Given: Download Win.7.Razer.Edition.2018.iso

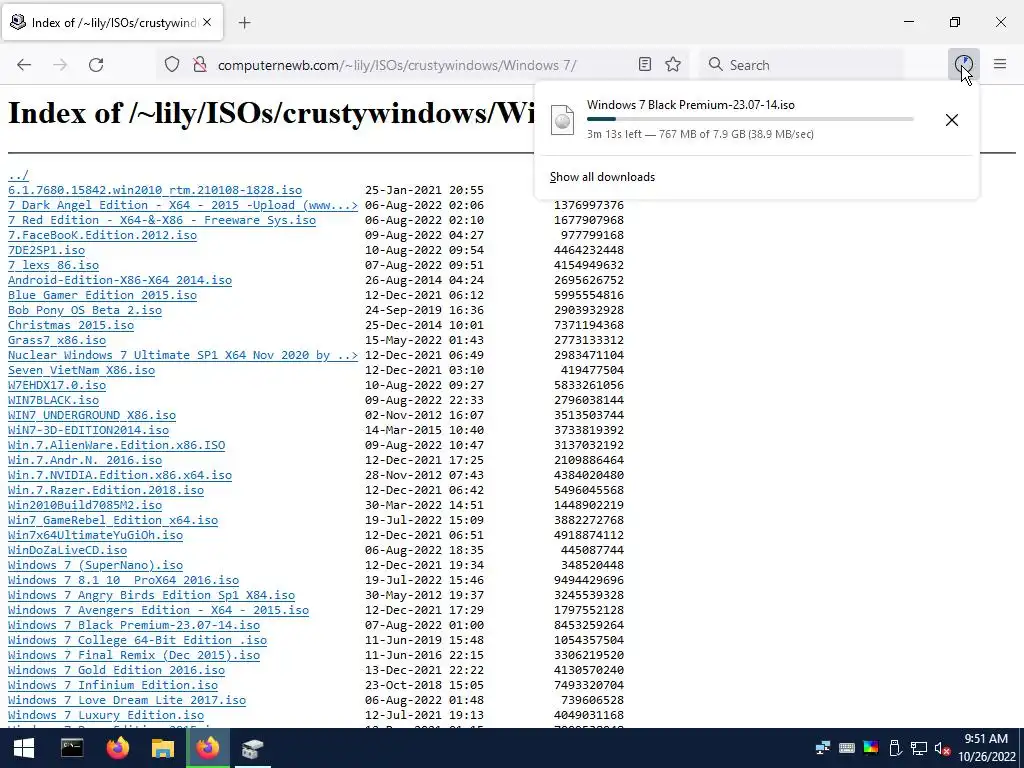Looking at the screenshot, I should point(106,490).
